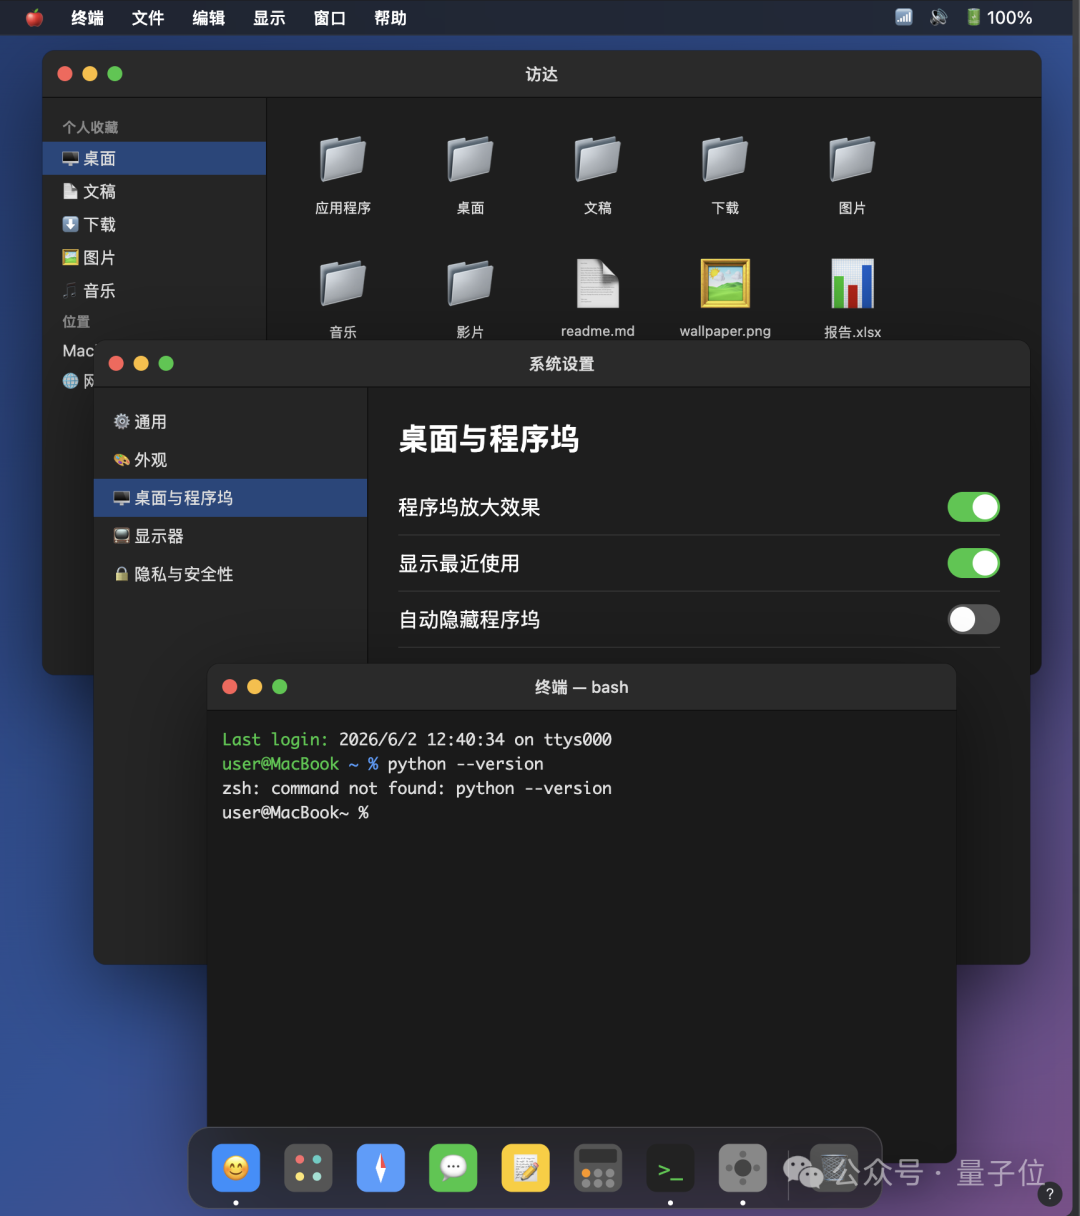The width and height of the screenshot is (1080, 1216).
Task: Open the 桌面 folder icon in Finder grid
Action: point(470,160)
